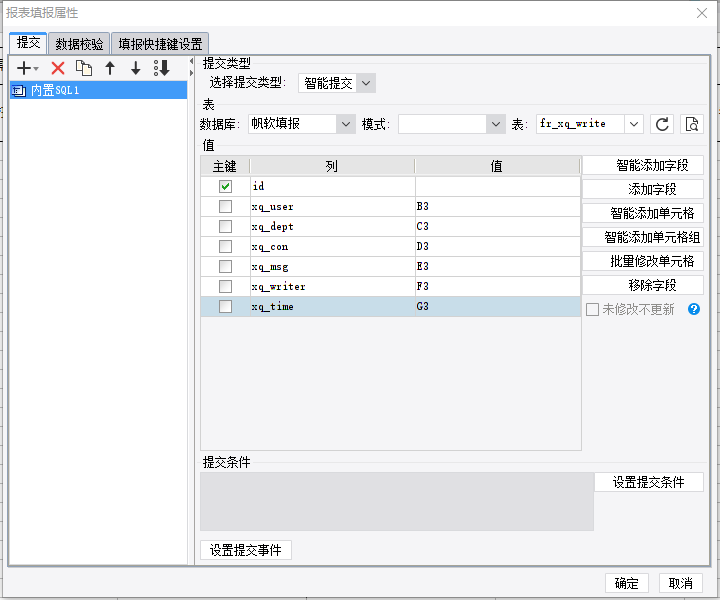Click the add (+) submit item icon

[28, 68]
